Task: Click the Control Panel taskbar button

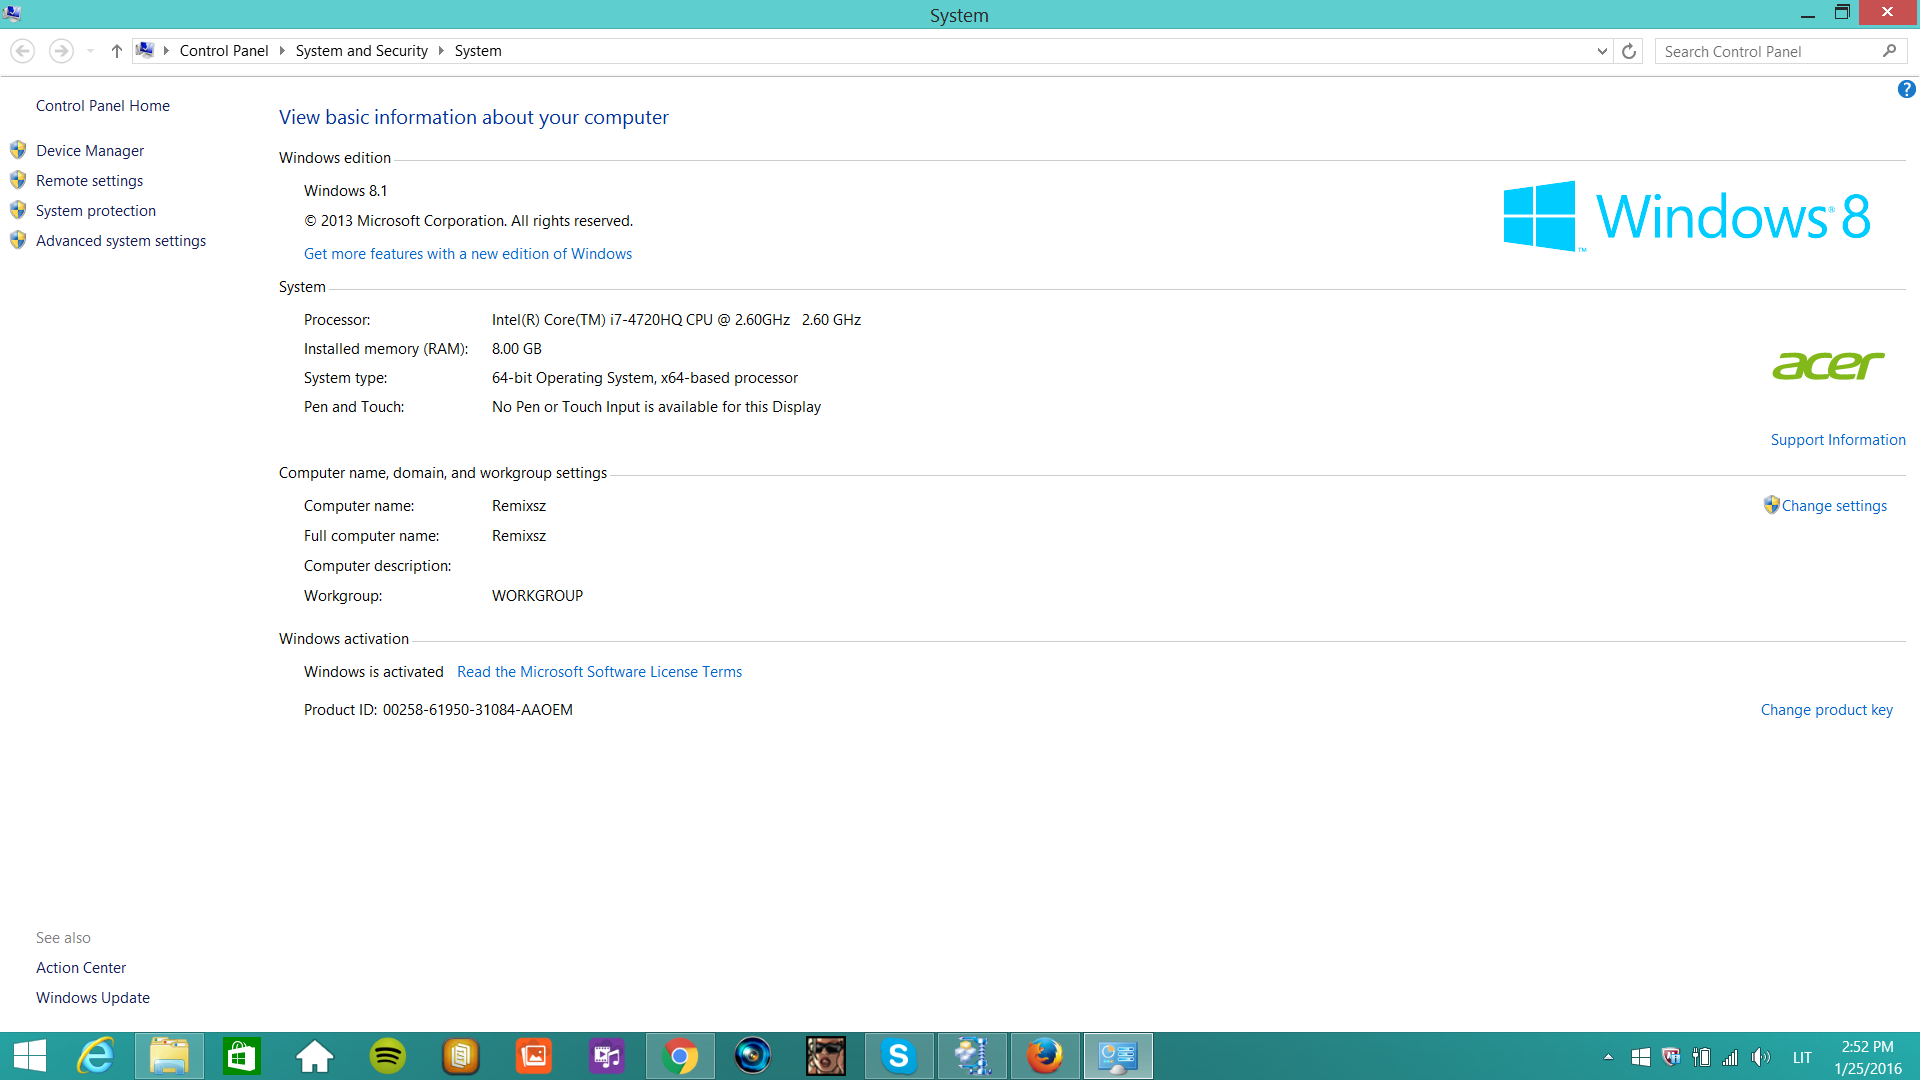Action: [1118, 1056]
